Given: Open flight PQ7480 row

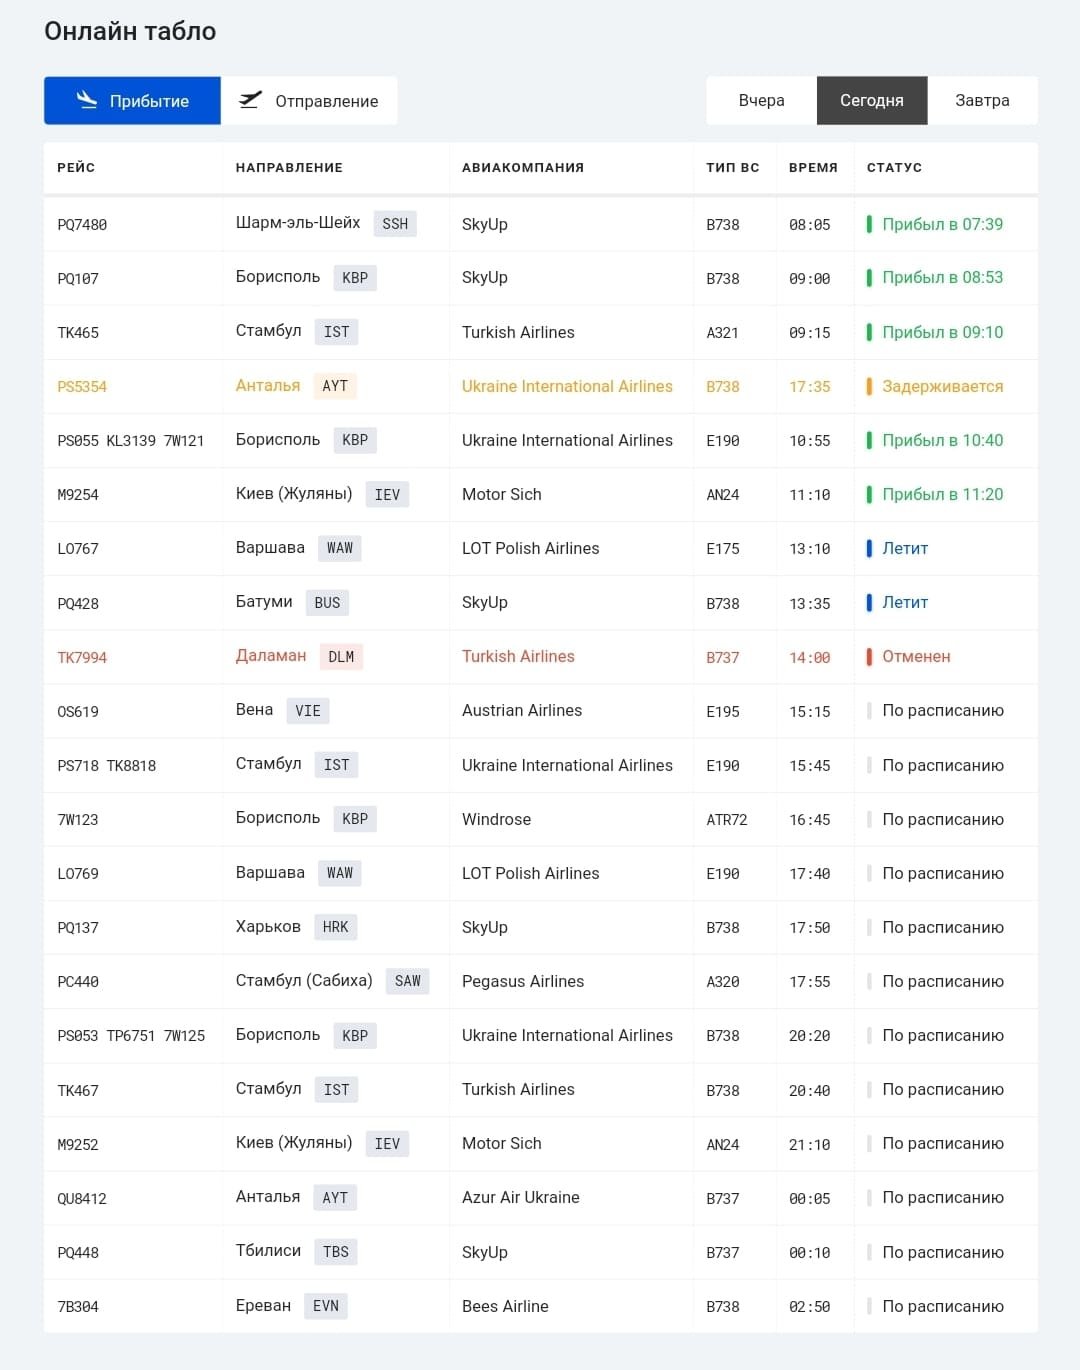Looking at the screenshot, I should (x=541, y=225).
